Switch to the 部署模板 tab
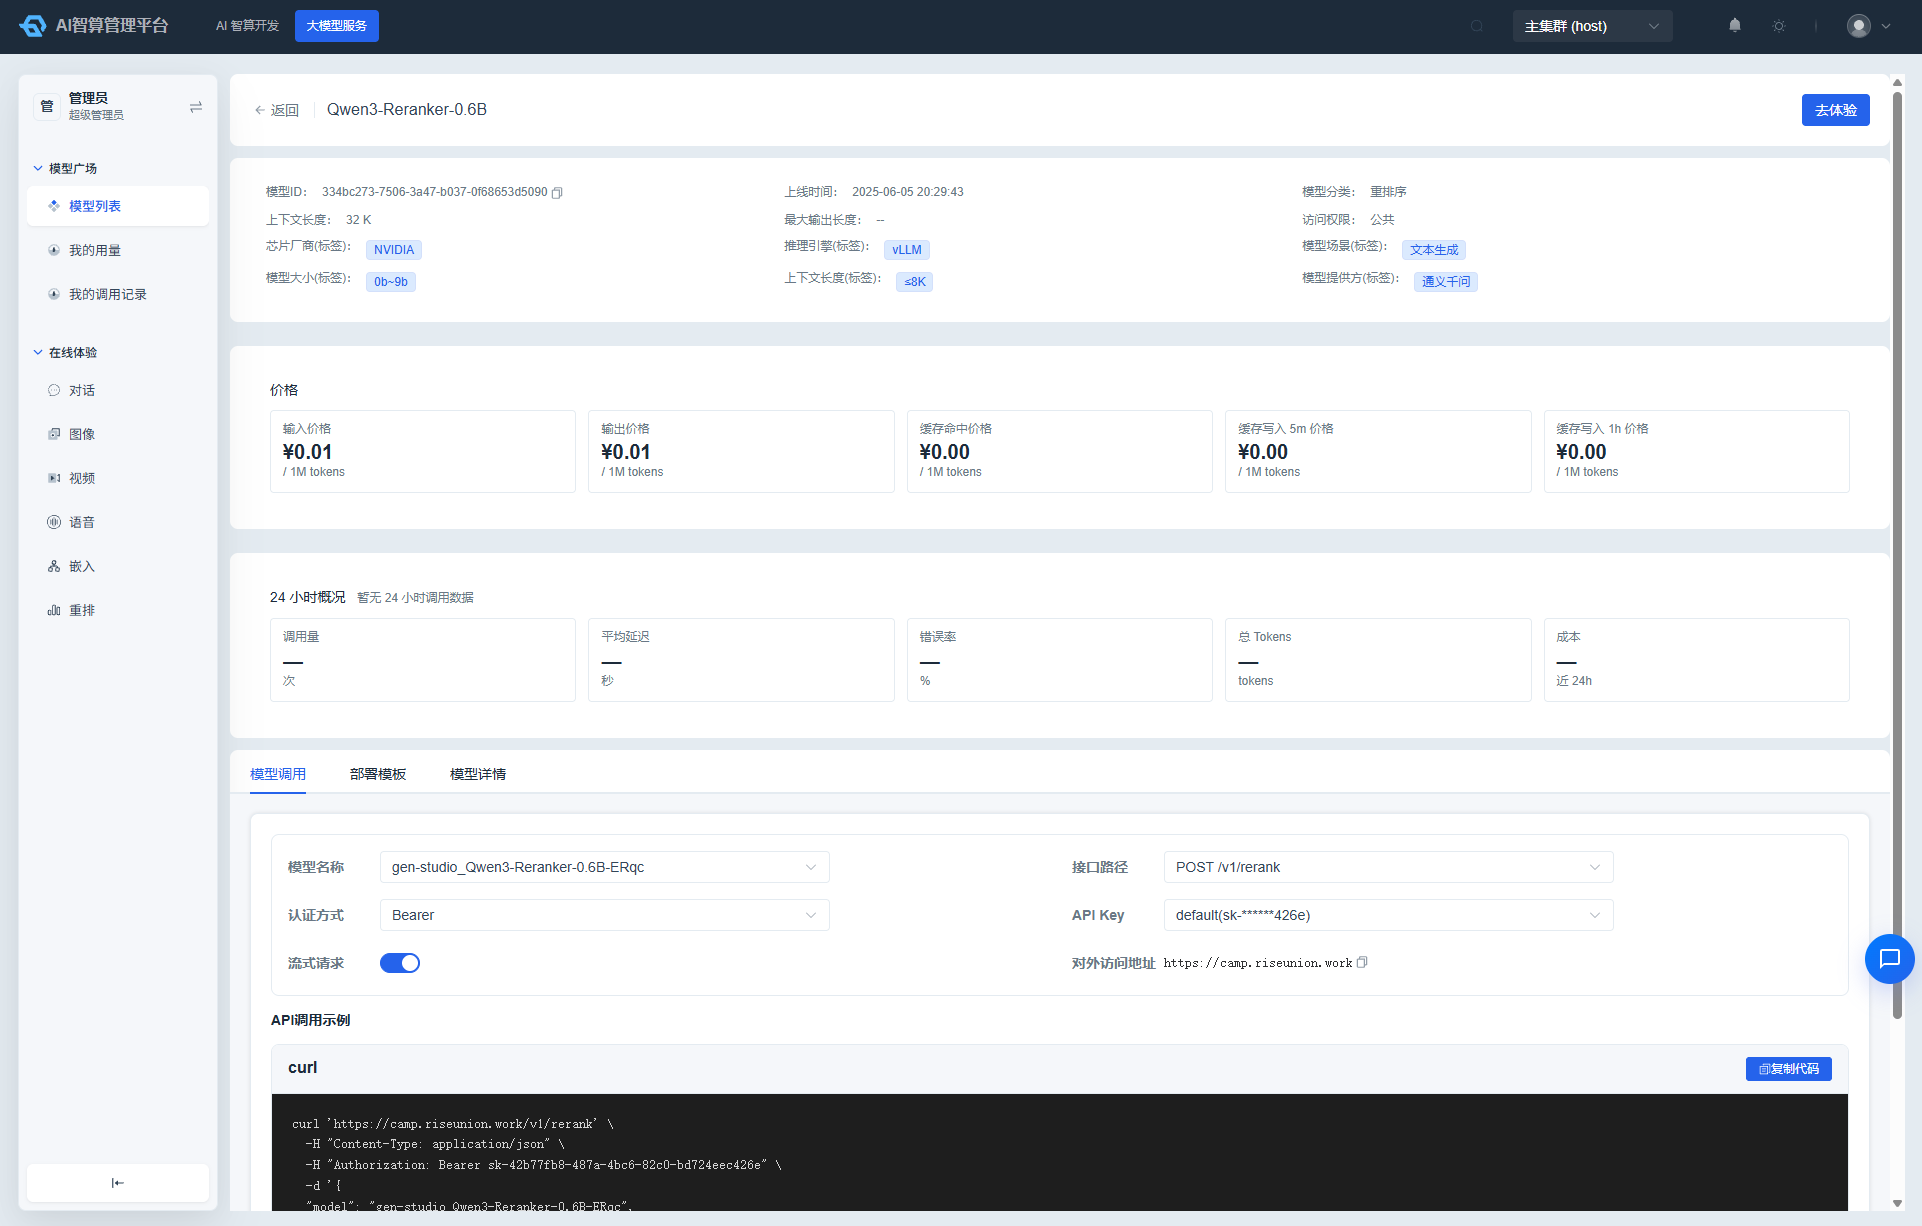Viewport: 1922px width, 1226px height. (x=378, y=774)
